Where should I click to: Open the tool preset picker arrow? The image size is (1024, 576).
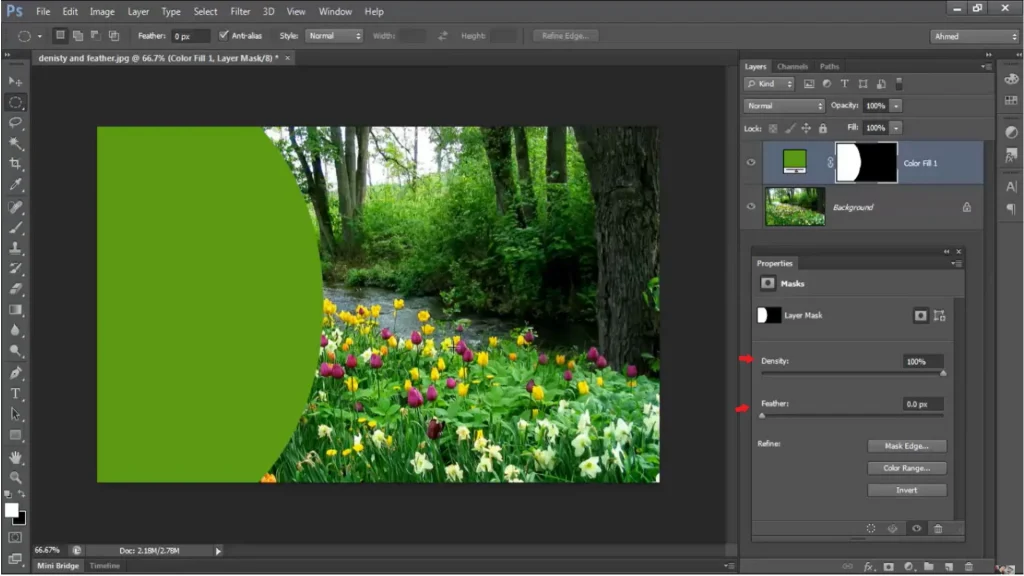[40, 37]
